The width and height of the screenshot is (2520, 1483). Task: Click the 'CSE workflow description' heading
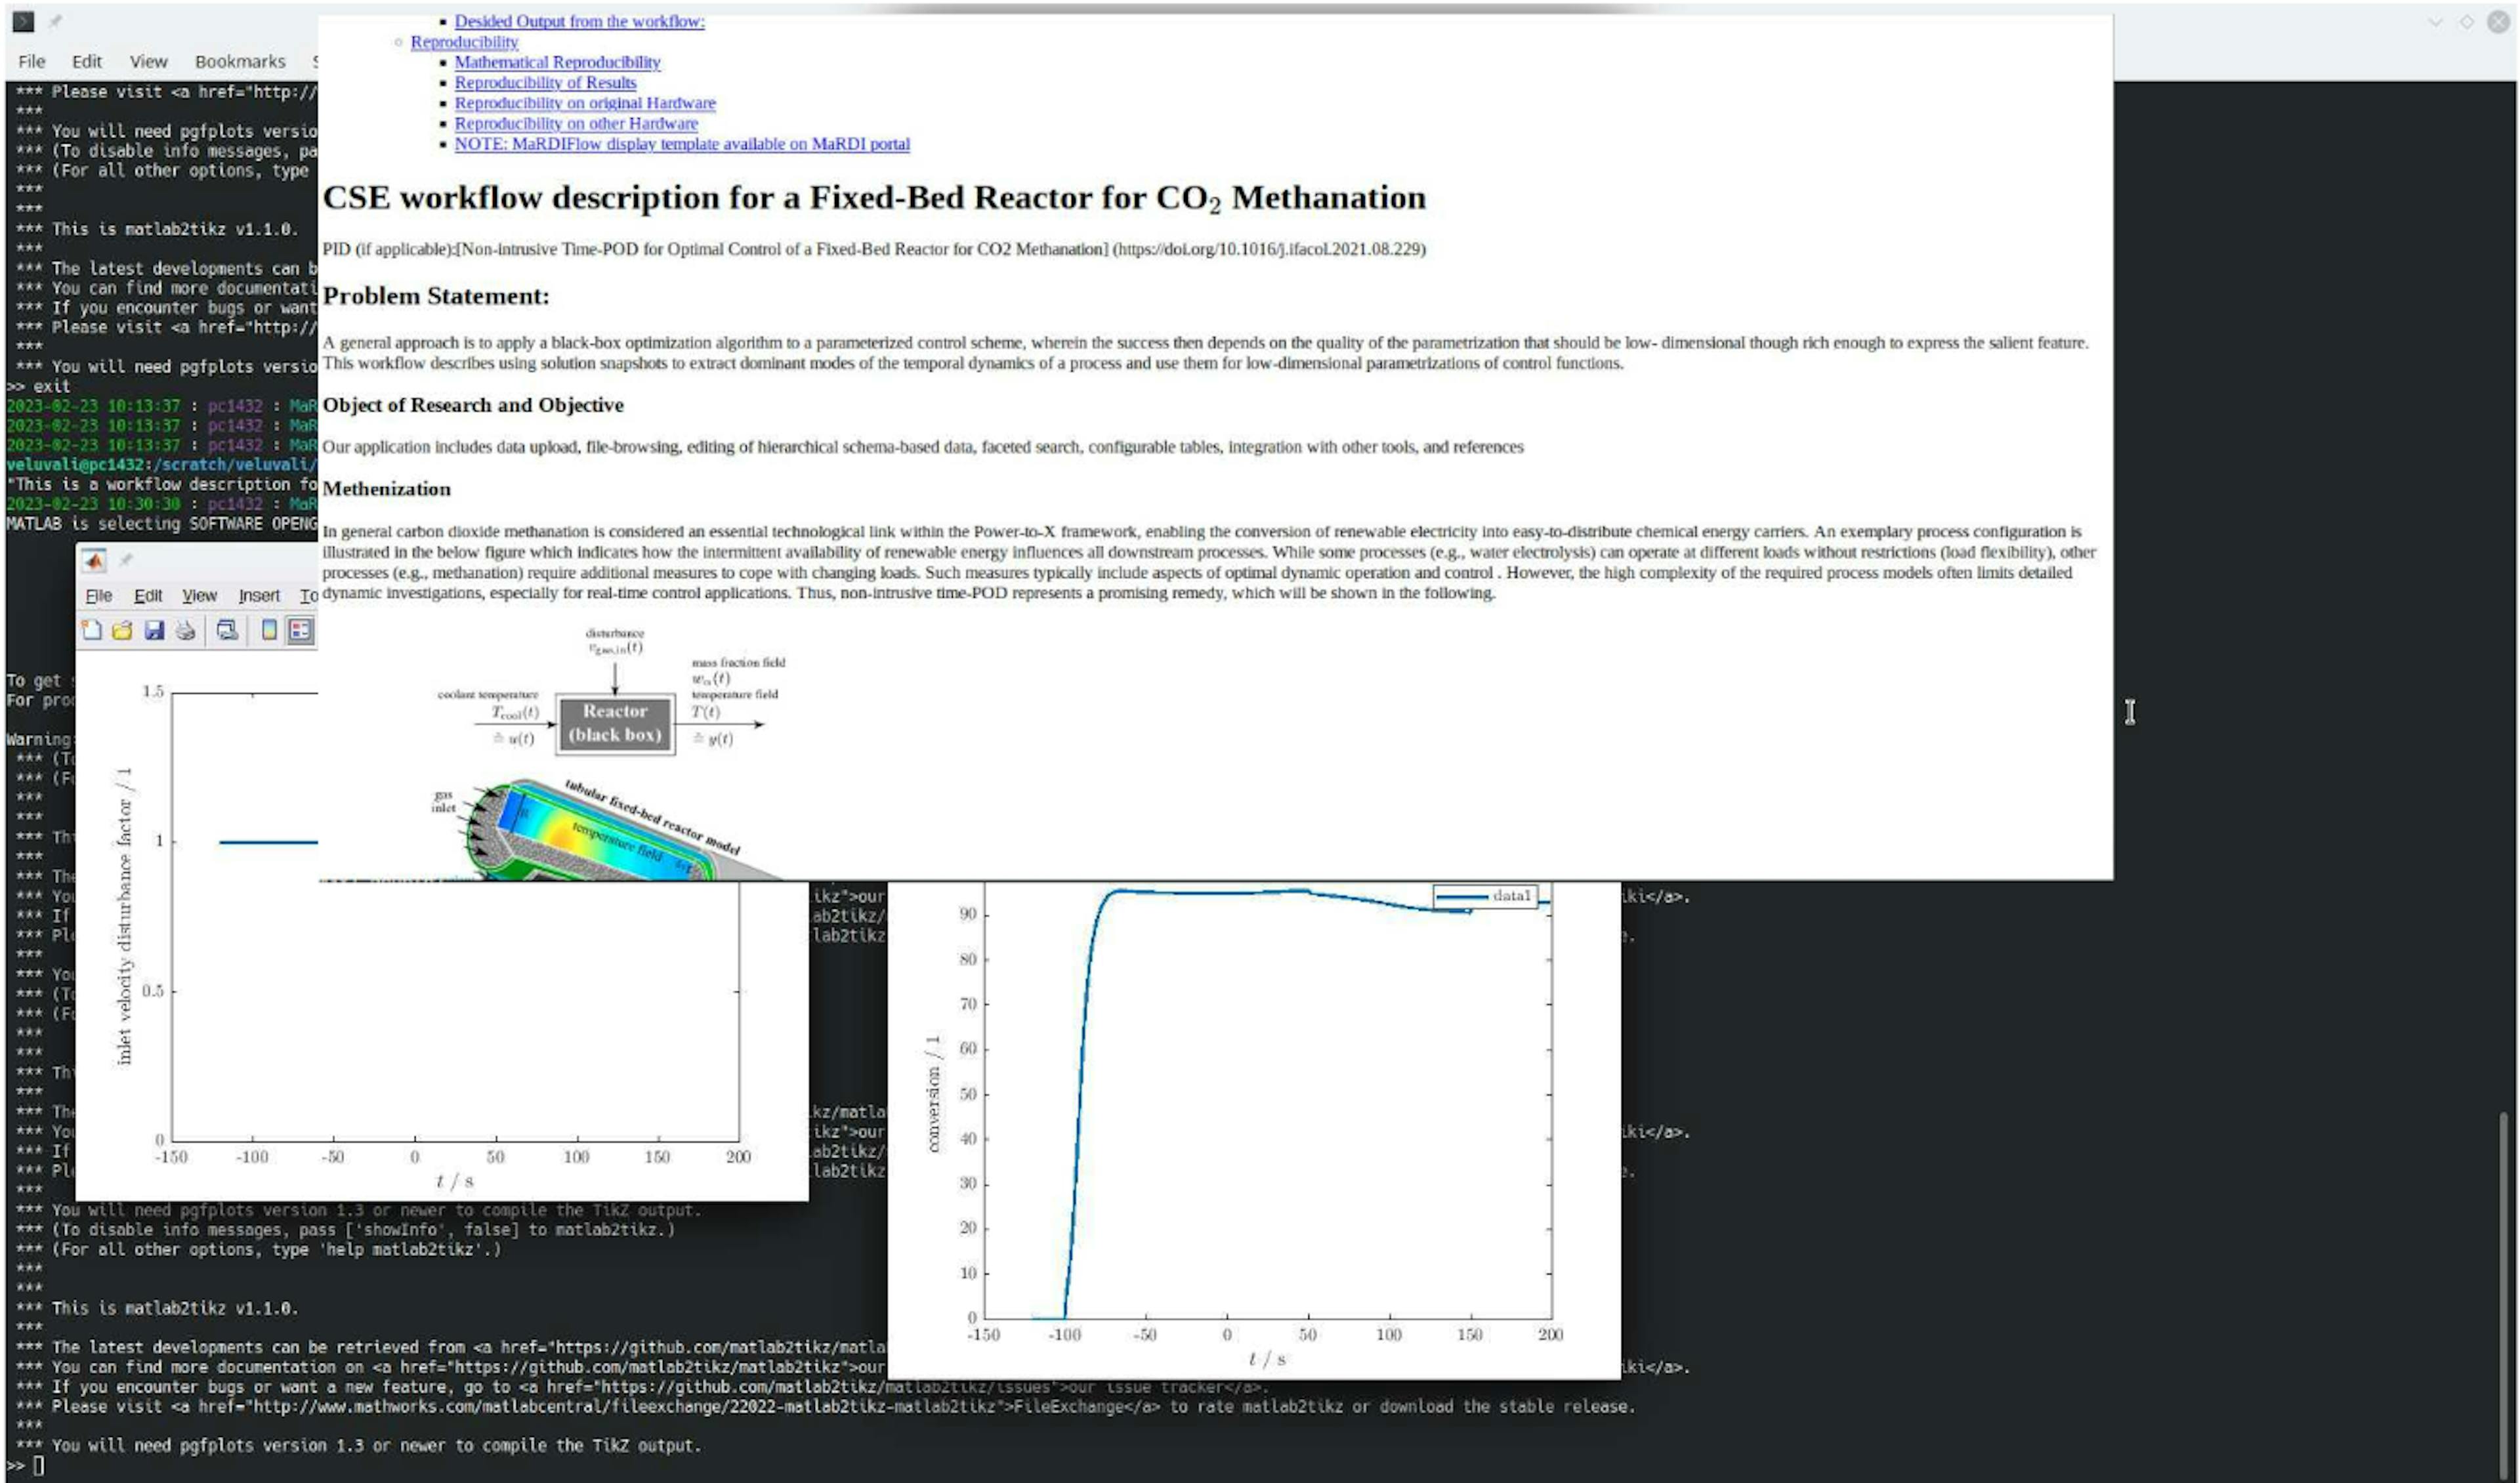coord(874,198)
